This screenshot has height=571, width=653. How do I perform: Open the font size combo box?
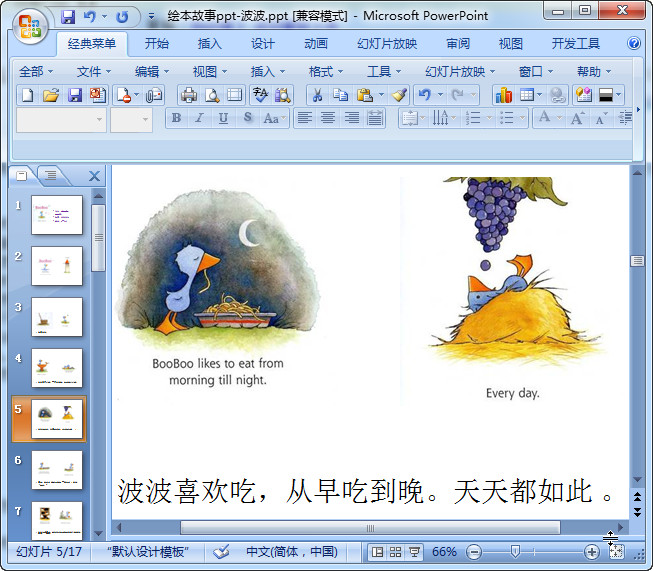[131, 120]
